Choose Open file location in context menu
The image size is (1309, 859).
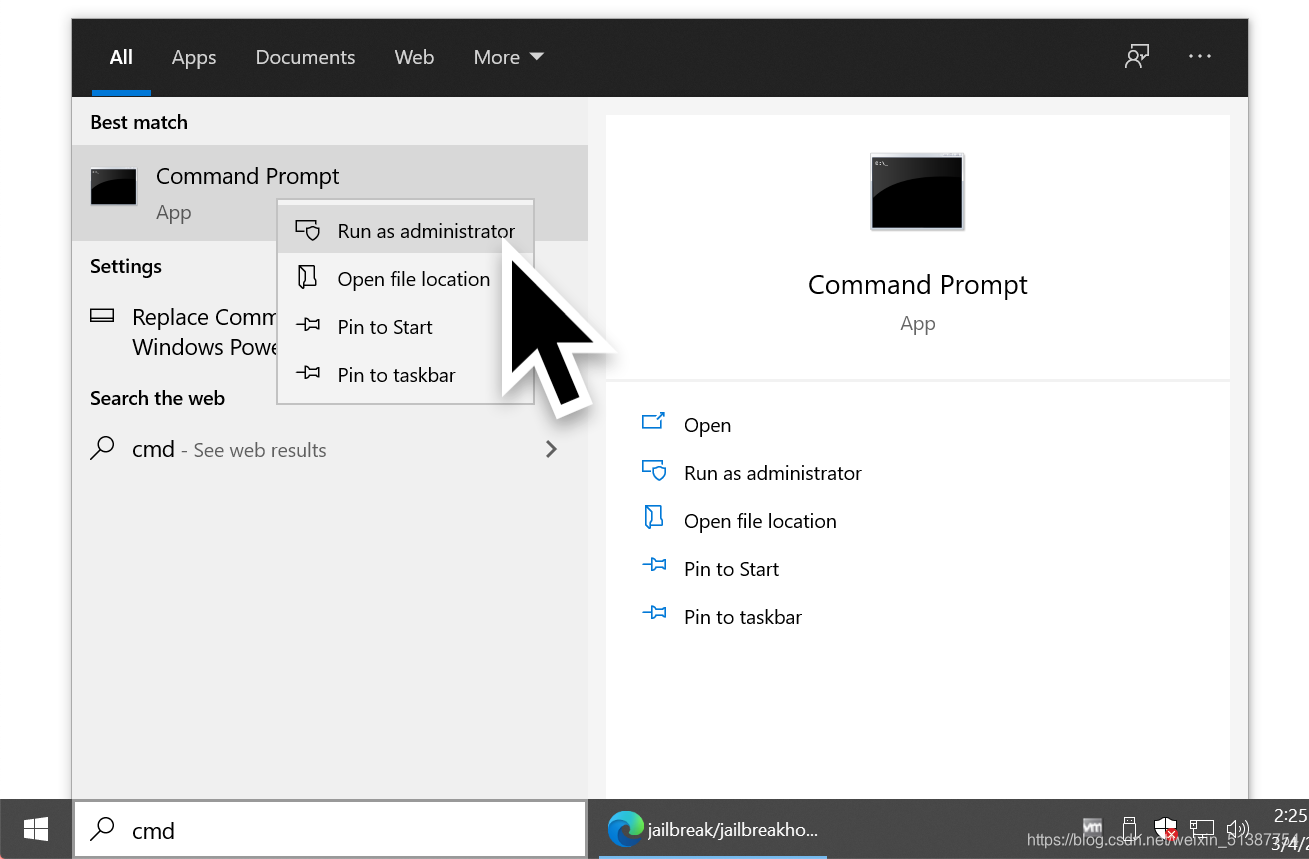pos(405,279)
